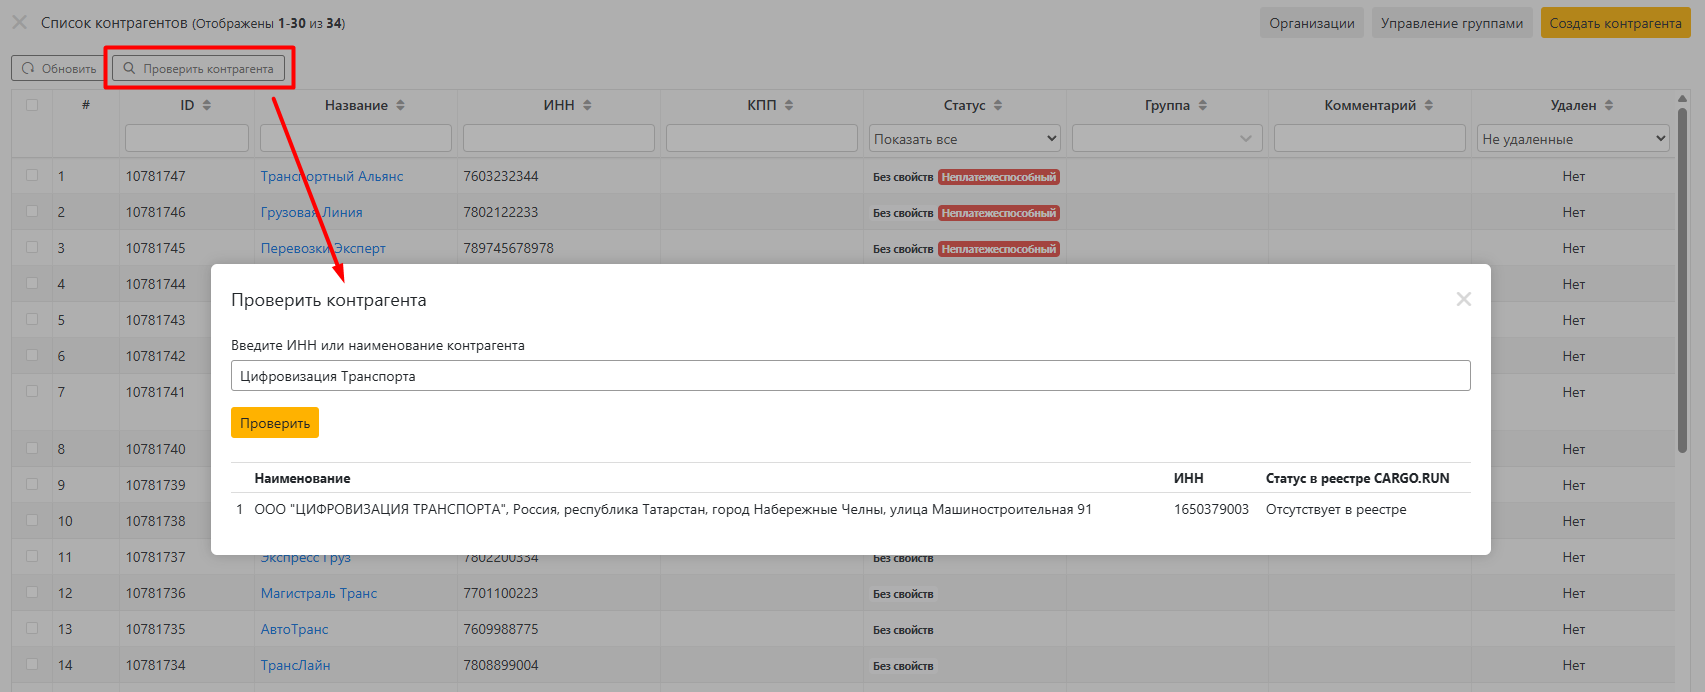Click the ИНН or name input field
The height and width of the screenshot is (692, 1705).
(x=850, y=376)
